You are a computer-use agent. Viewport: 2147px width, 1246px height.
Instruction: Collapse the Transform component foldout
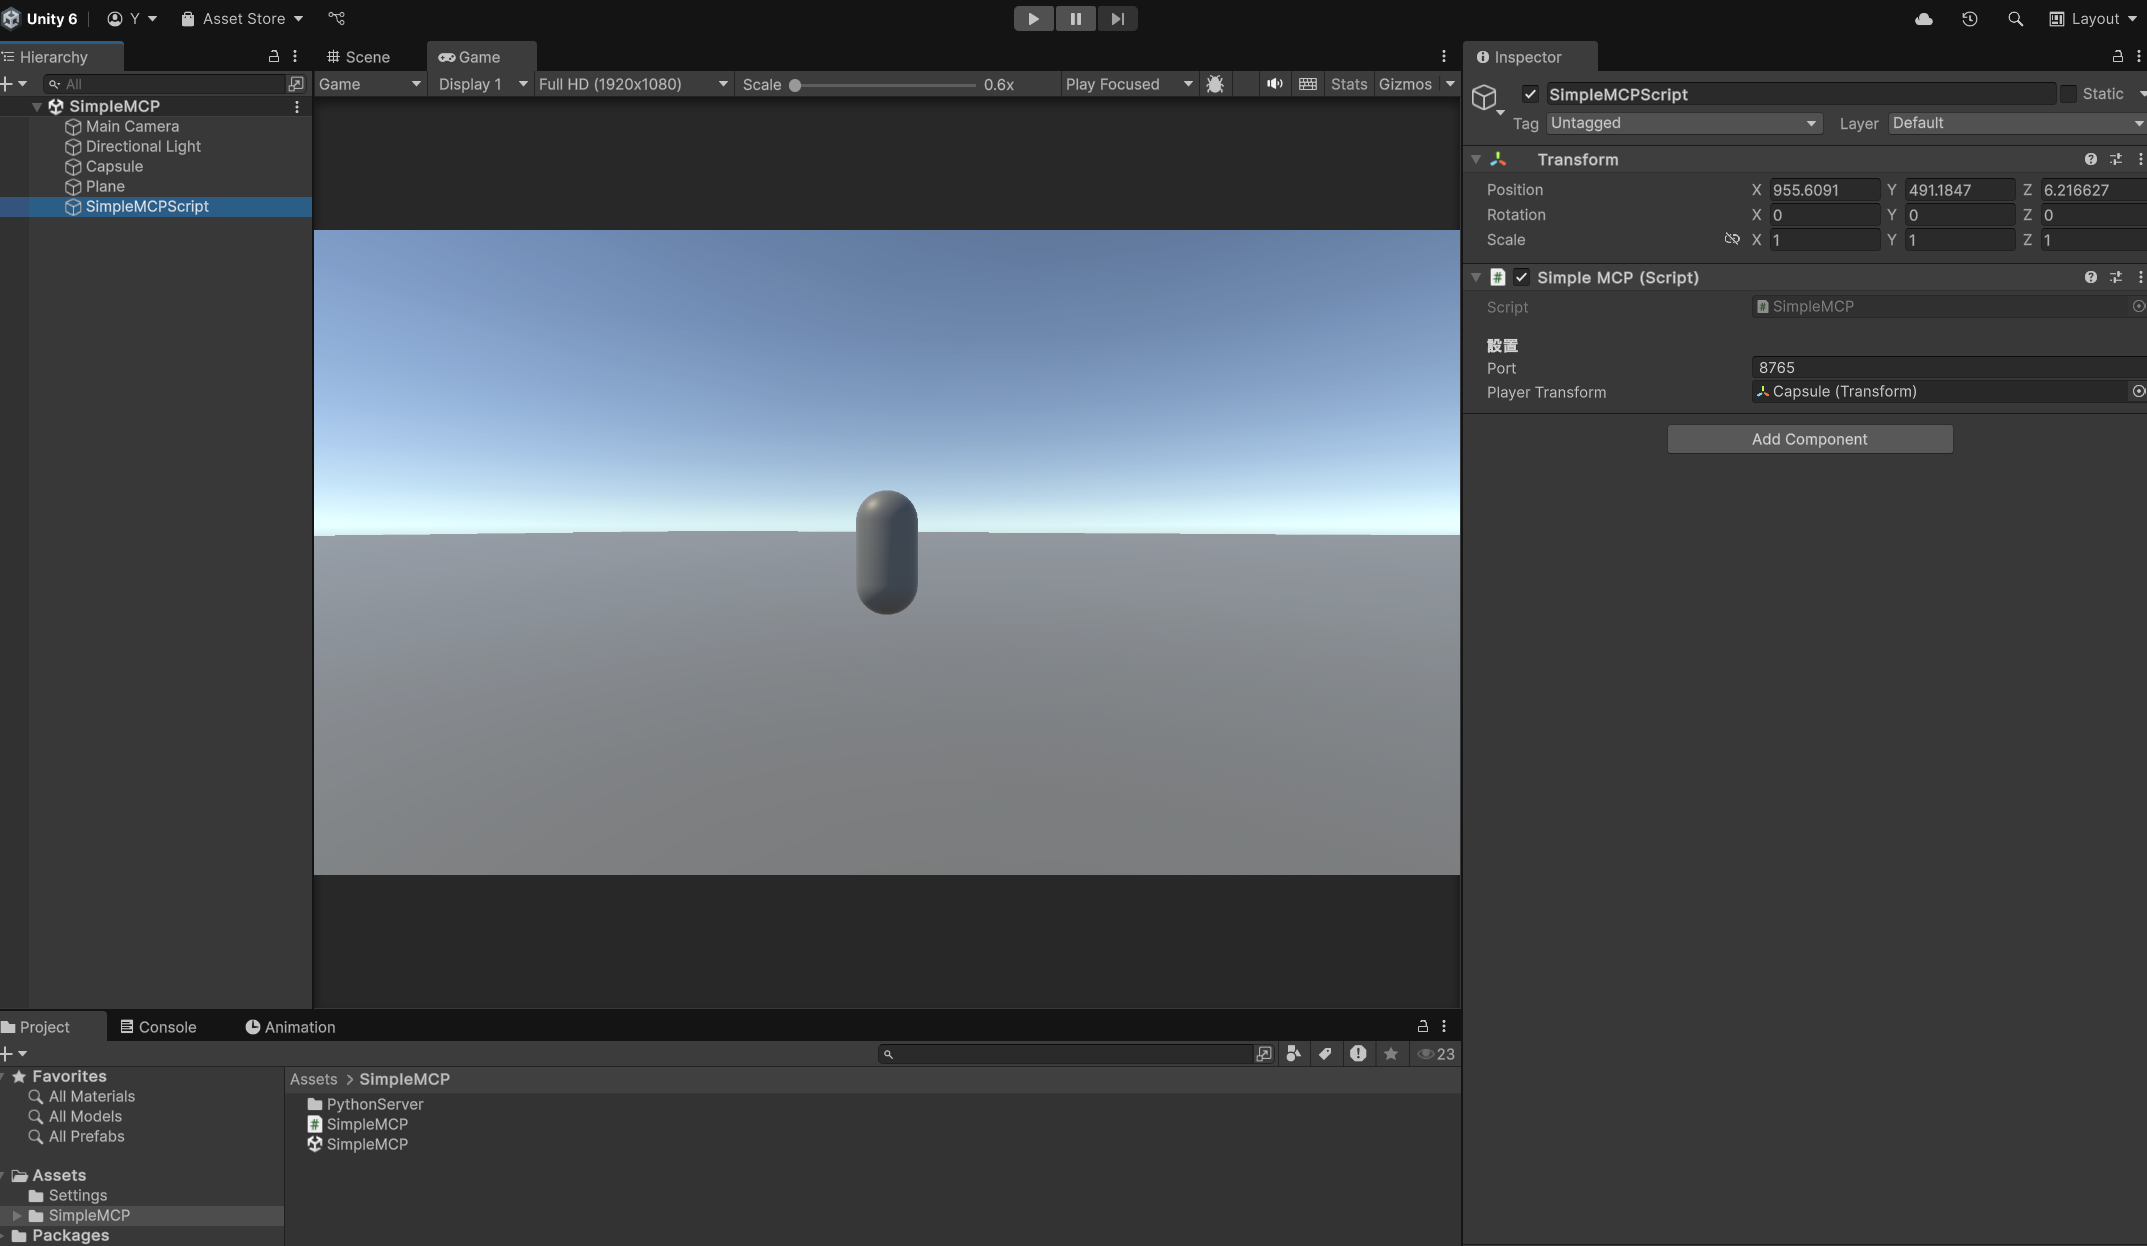pyautogui.click(x=1476, y=160)
